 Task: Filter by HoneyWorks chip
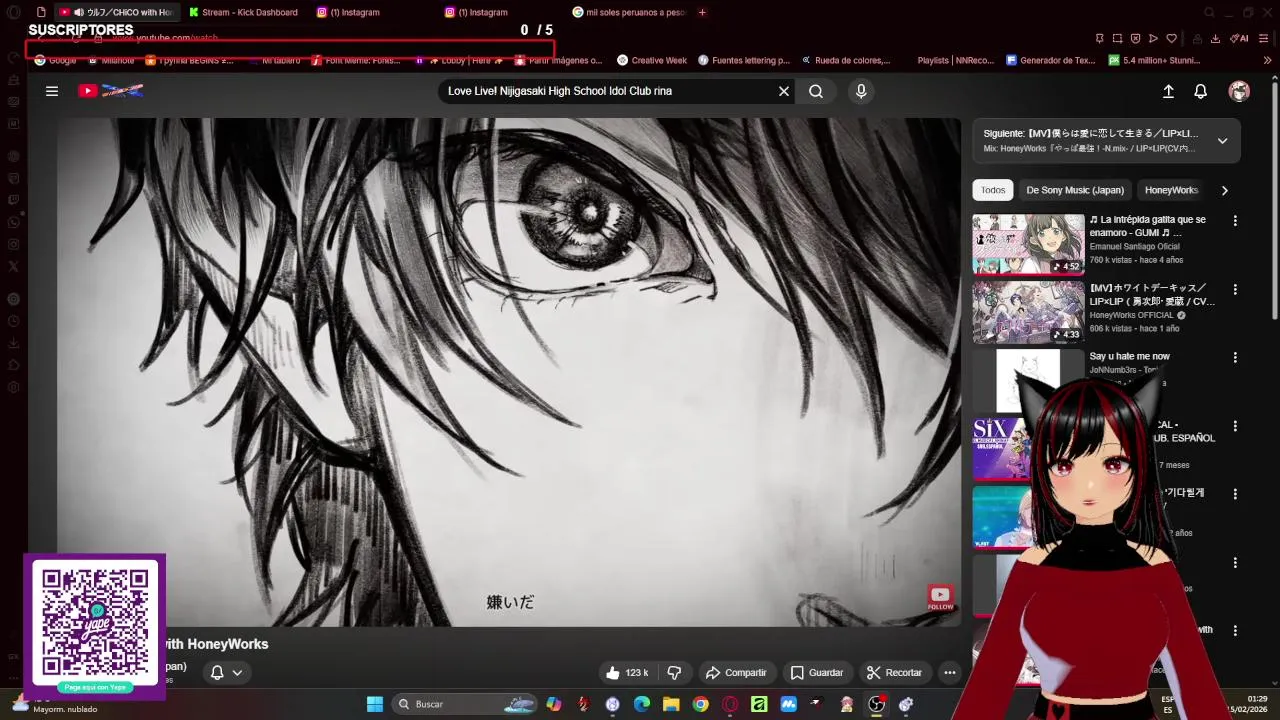coord(1171,190)
